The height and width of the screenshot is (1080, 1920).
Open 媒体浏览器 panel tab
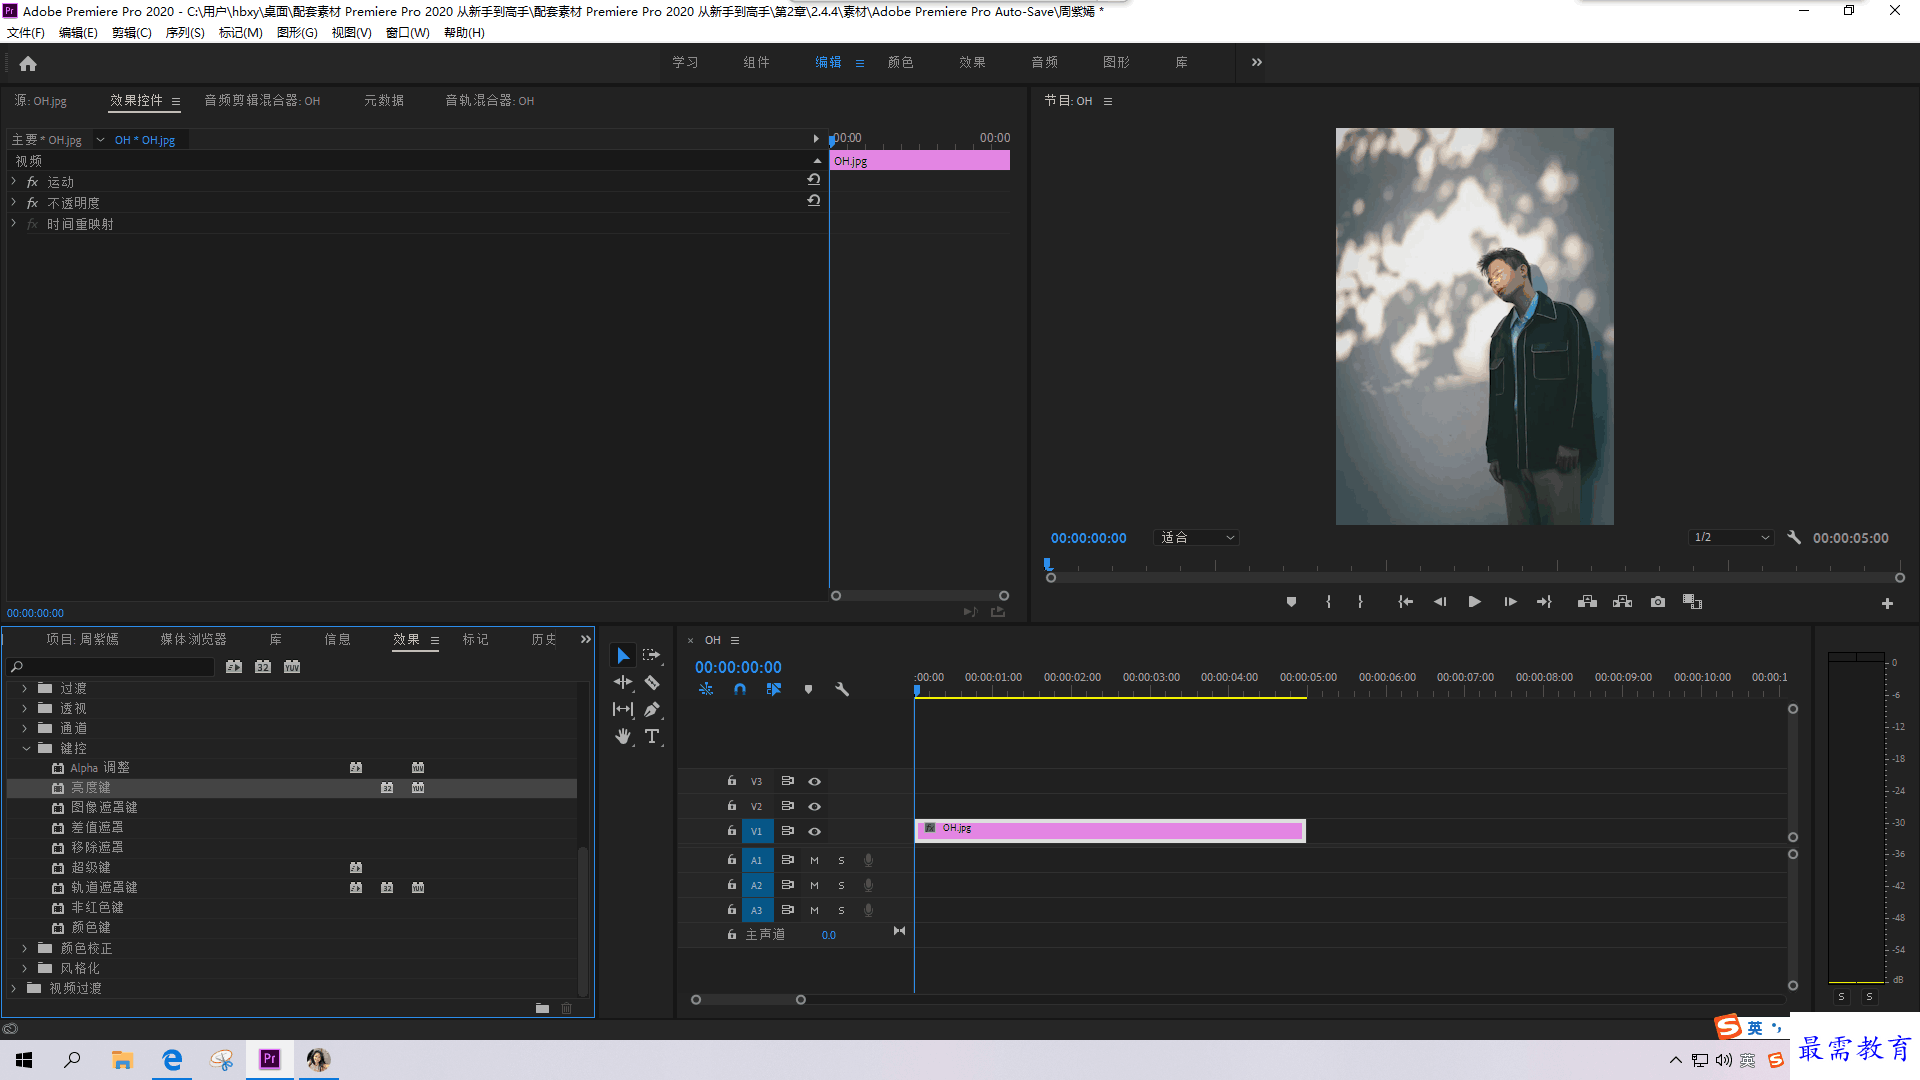193,640
